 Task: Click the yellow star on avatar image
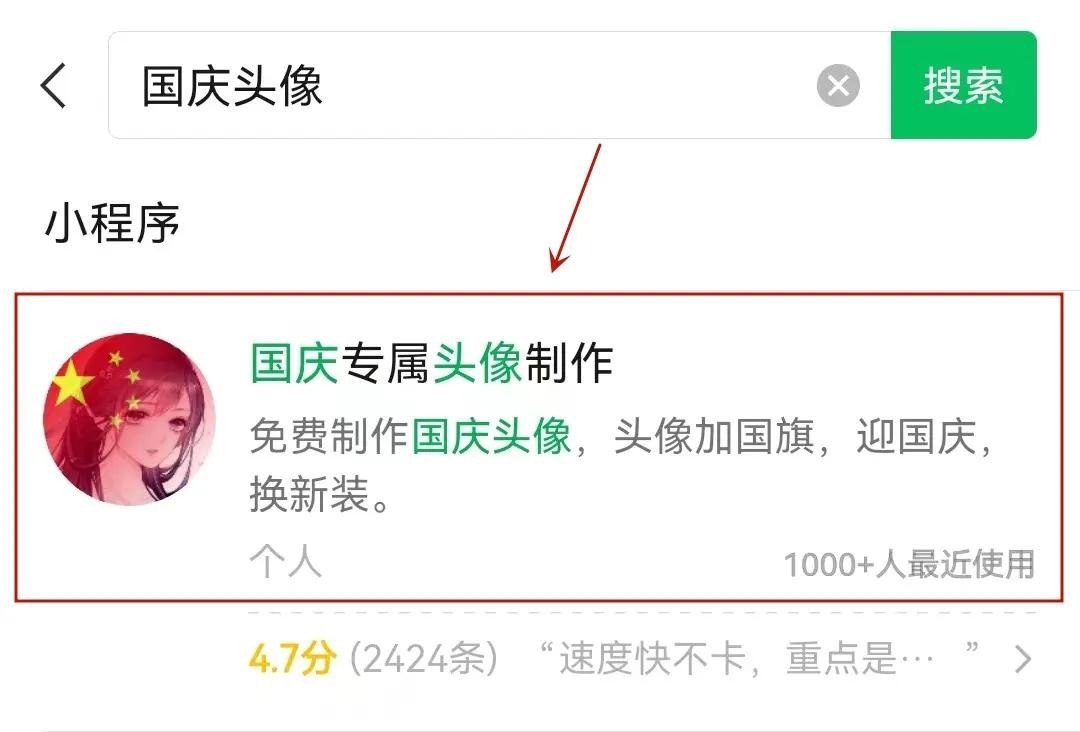[72, 381]
